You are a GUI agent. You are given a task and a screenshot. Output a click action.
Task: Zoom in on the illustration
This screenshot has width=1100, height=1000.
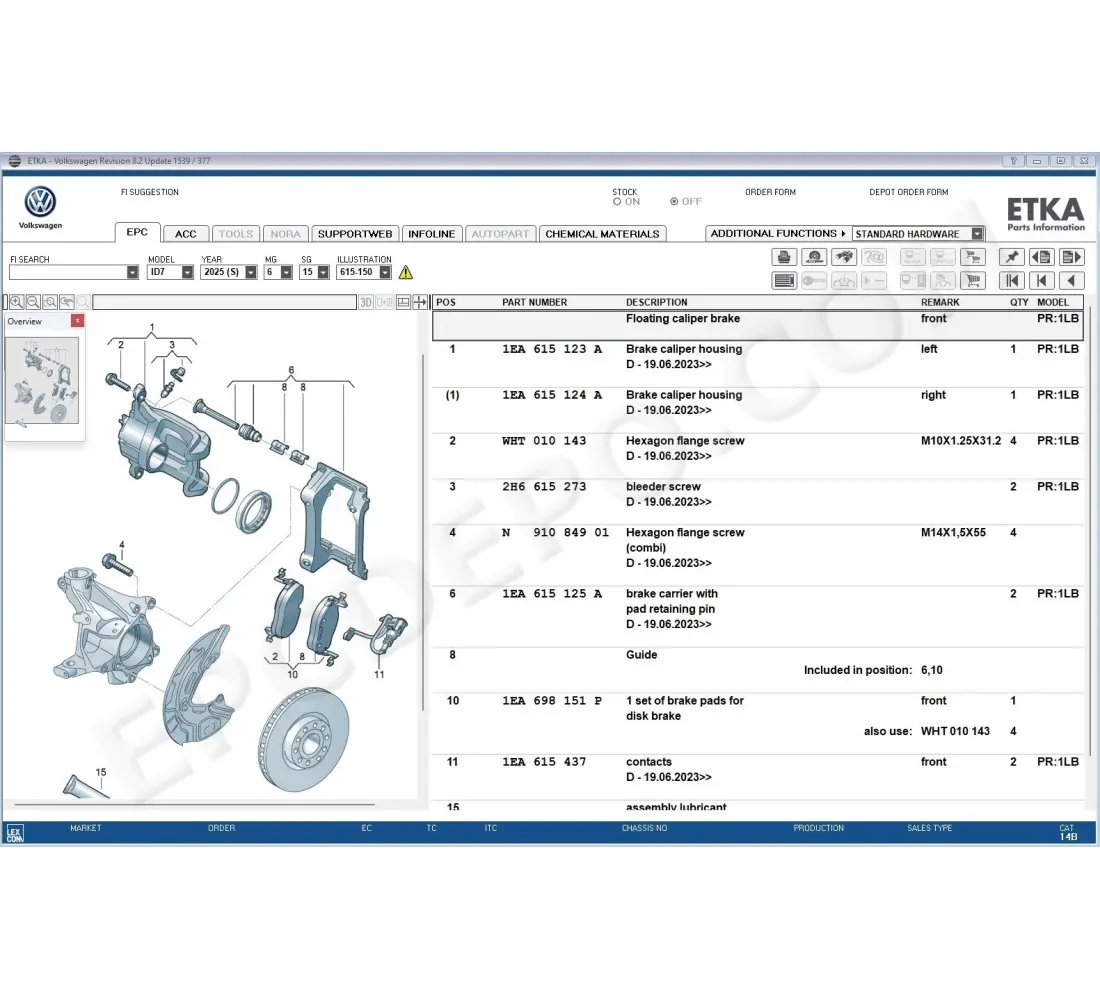[16, 302]
